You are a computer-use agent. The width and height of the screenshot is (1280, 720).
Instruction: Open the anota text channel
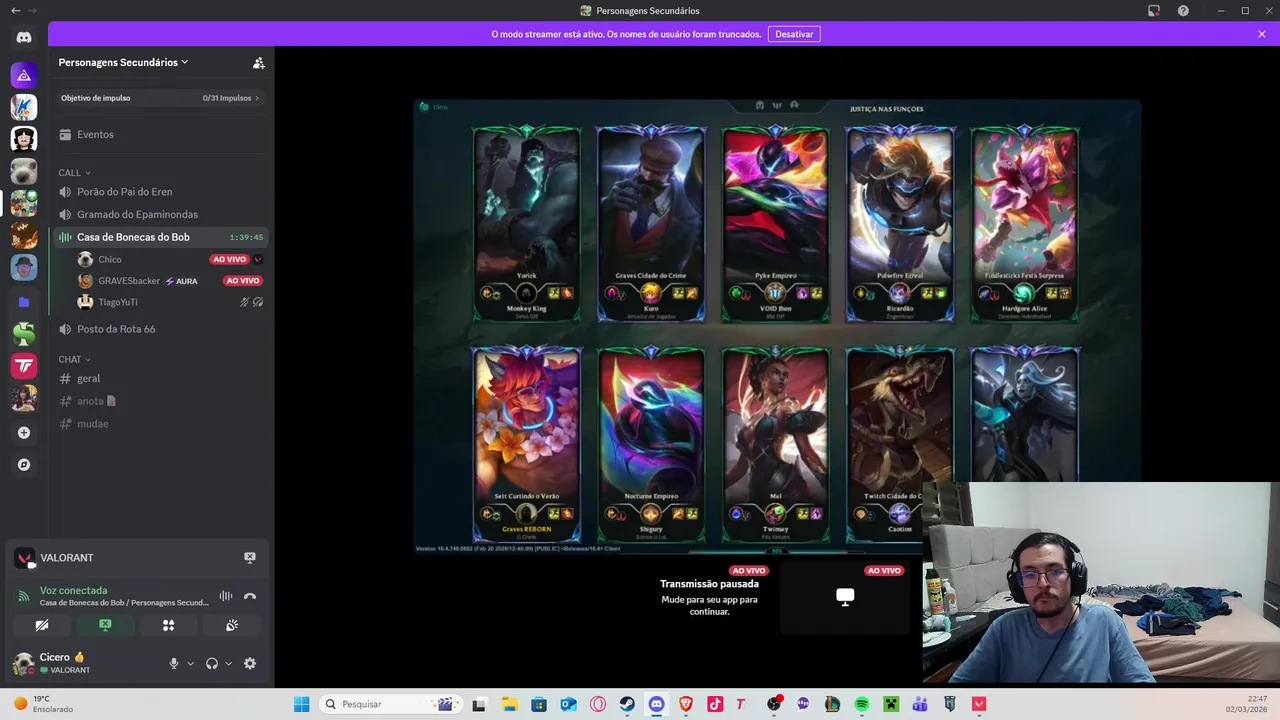point(161,401)
